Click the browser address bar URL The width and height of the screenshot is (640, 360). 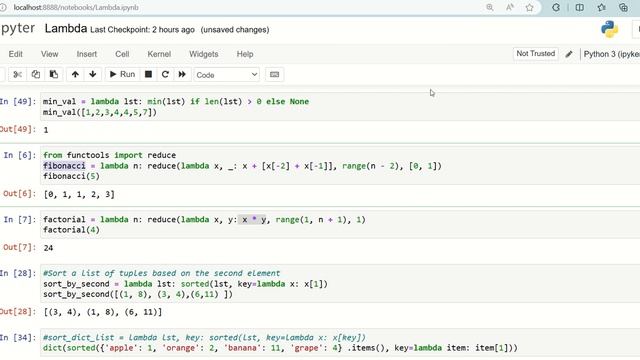76,7
